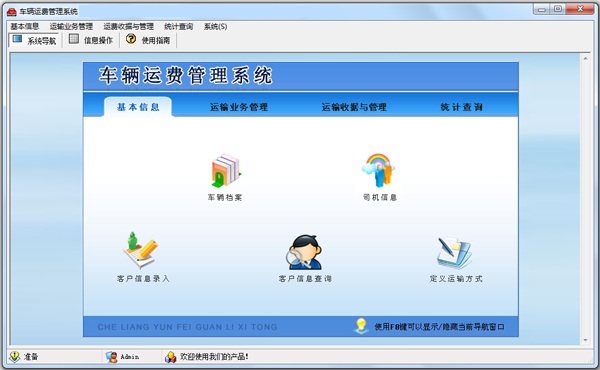Click the 使用指南 toolbar label
Screen dimensions: 600x370
click(x=156, y=40)
